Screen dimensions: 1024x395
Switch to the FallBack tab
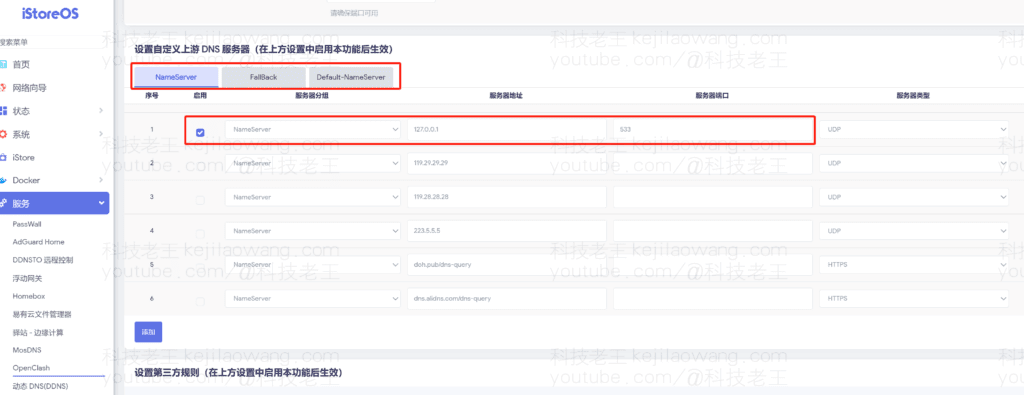coord(264,77)
